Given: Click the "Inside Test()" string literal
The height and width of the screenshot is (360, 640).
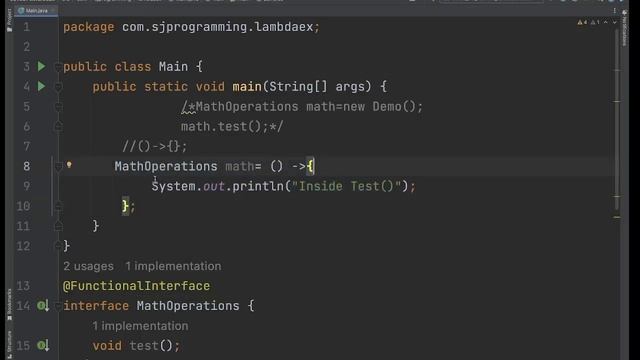Looking at the screenshot, I should [x=346, y=186].
